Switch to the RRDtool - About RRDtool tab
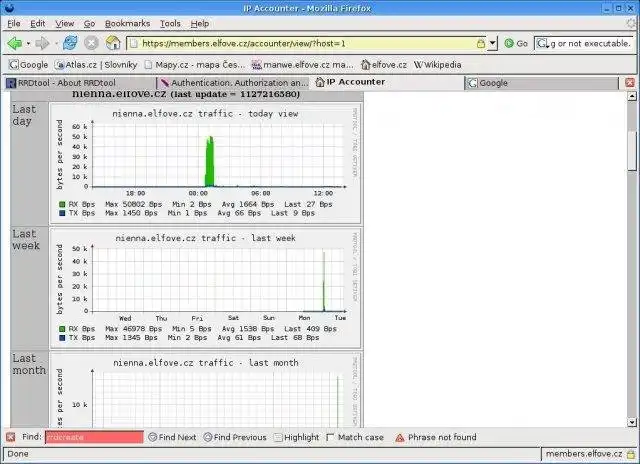Screen dimensions: 640x464 click(80, 83)
